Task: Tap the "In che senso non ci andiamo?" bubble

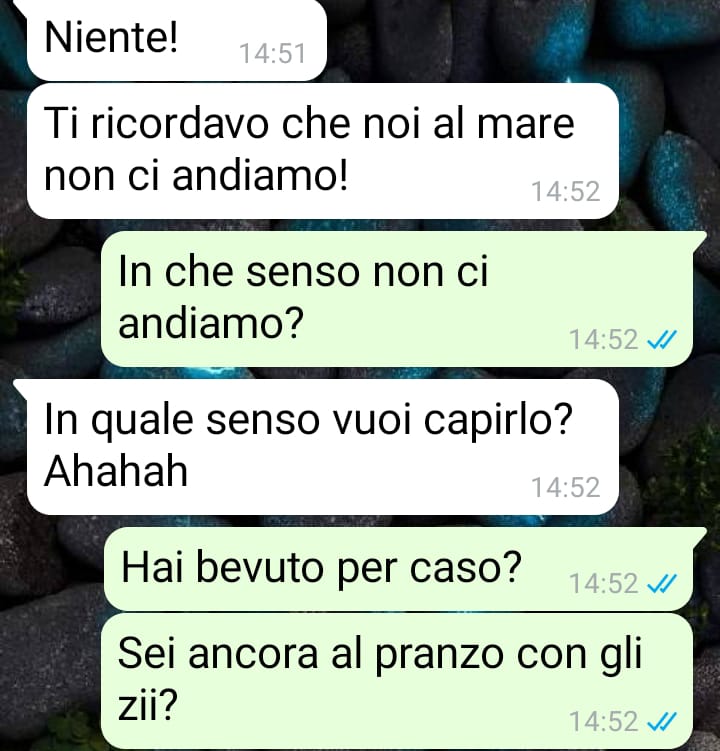Action: pos(397,299)
